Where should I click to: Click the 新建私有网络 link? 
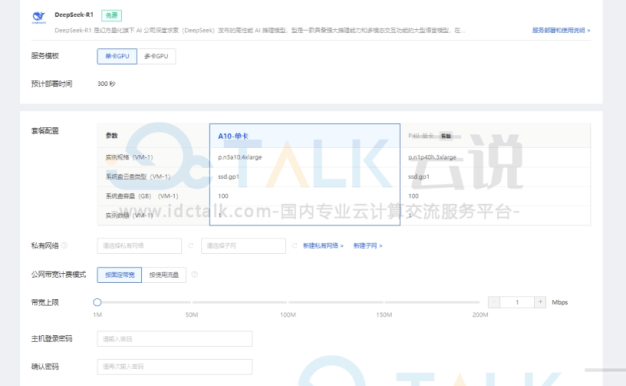point(323,246)
